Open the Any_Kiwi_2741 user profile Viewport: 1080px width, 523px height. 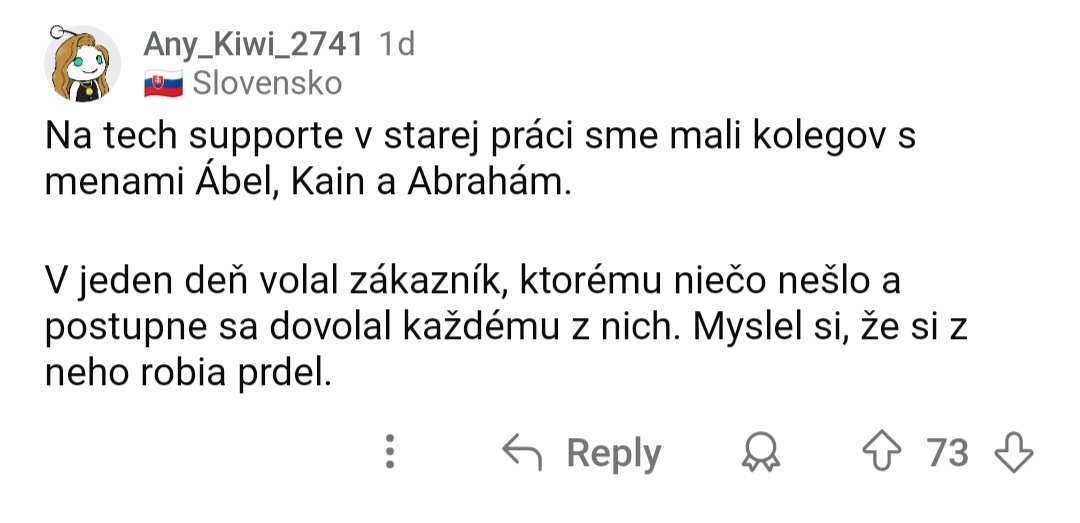coord(252,43)
